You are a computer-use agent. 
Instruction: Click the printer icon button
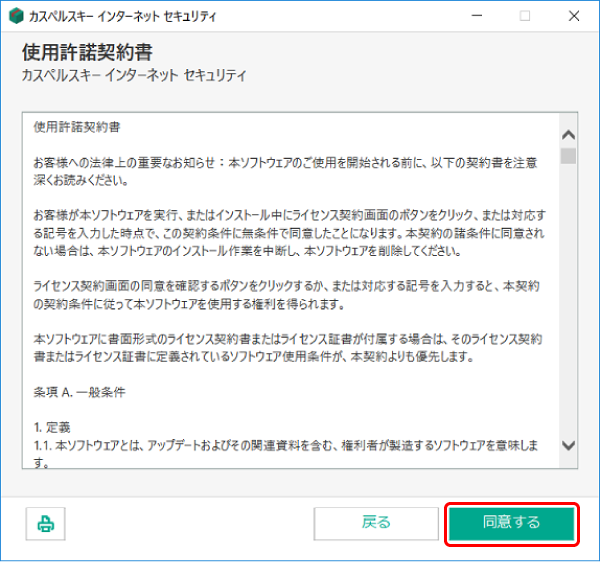46,523
